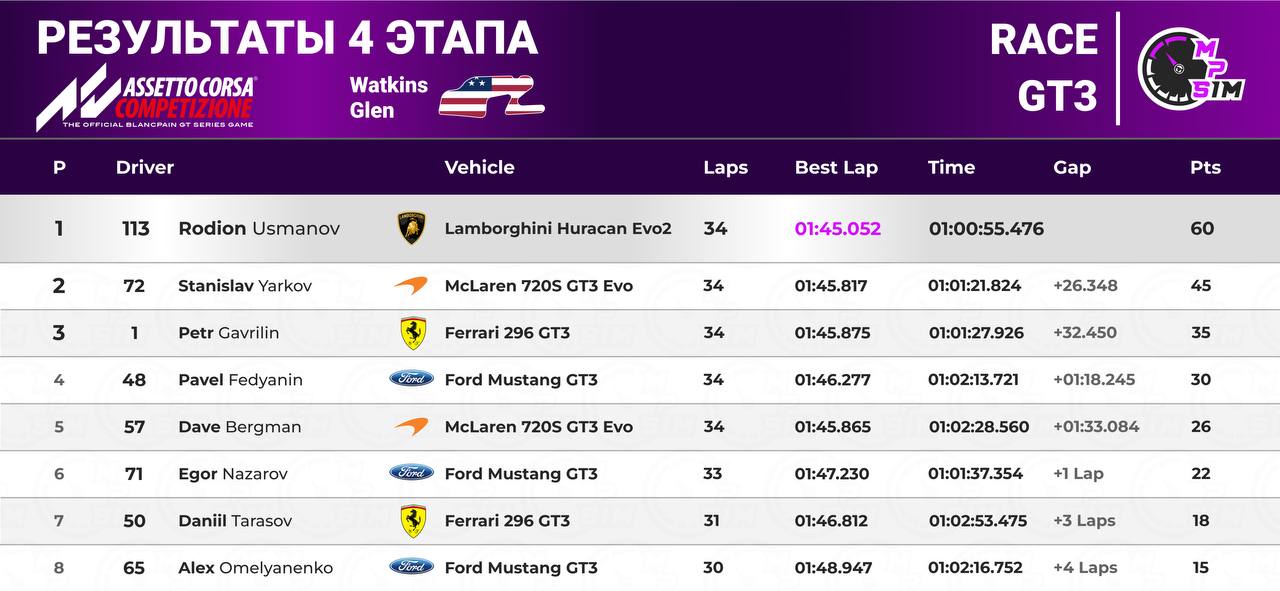Click the Ford logo in Pavel Fedyanin's row
Screen dimensions: 1280x591
(411, 379)
